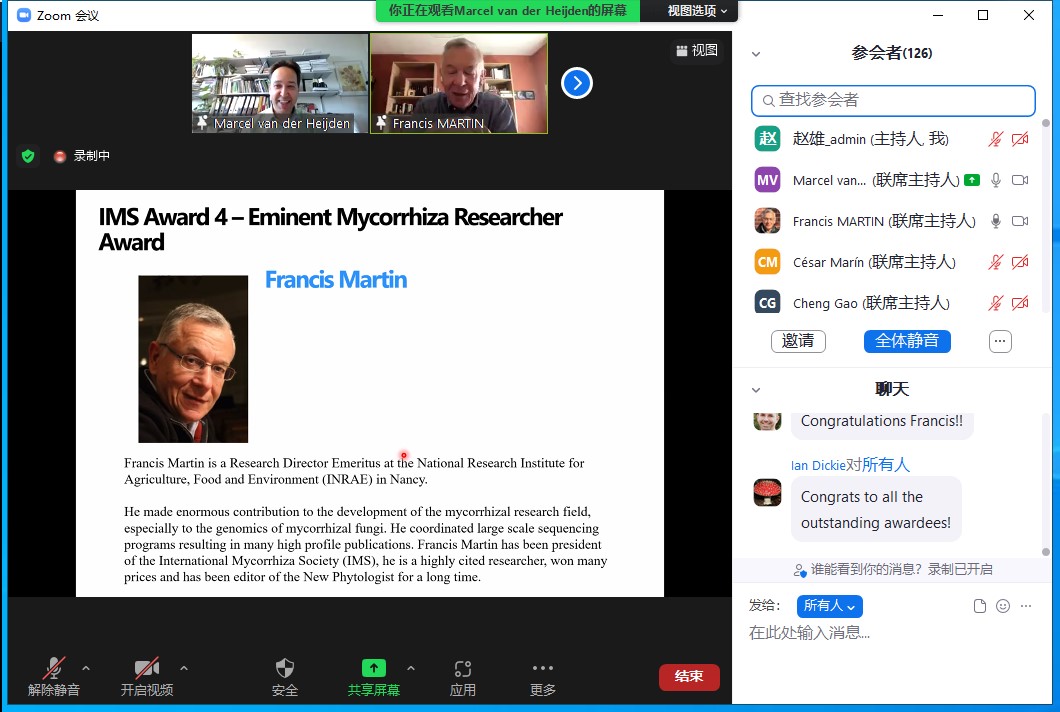Image resolution: width=1060 pixels, height=712 pixels.
Task: Click the More options icon in toolbar
Action: click(x=542, y=669)
